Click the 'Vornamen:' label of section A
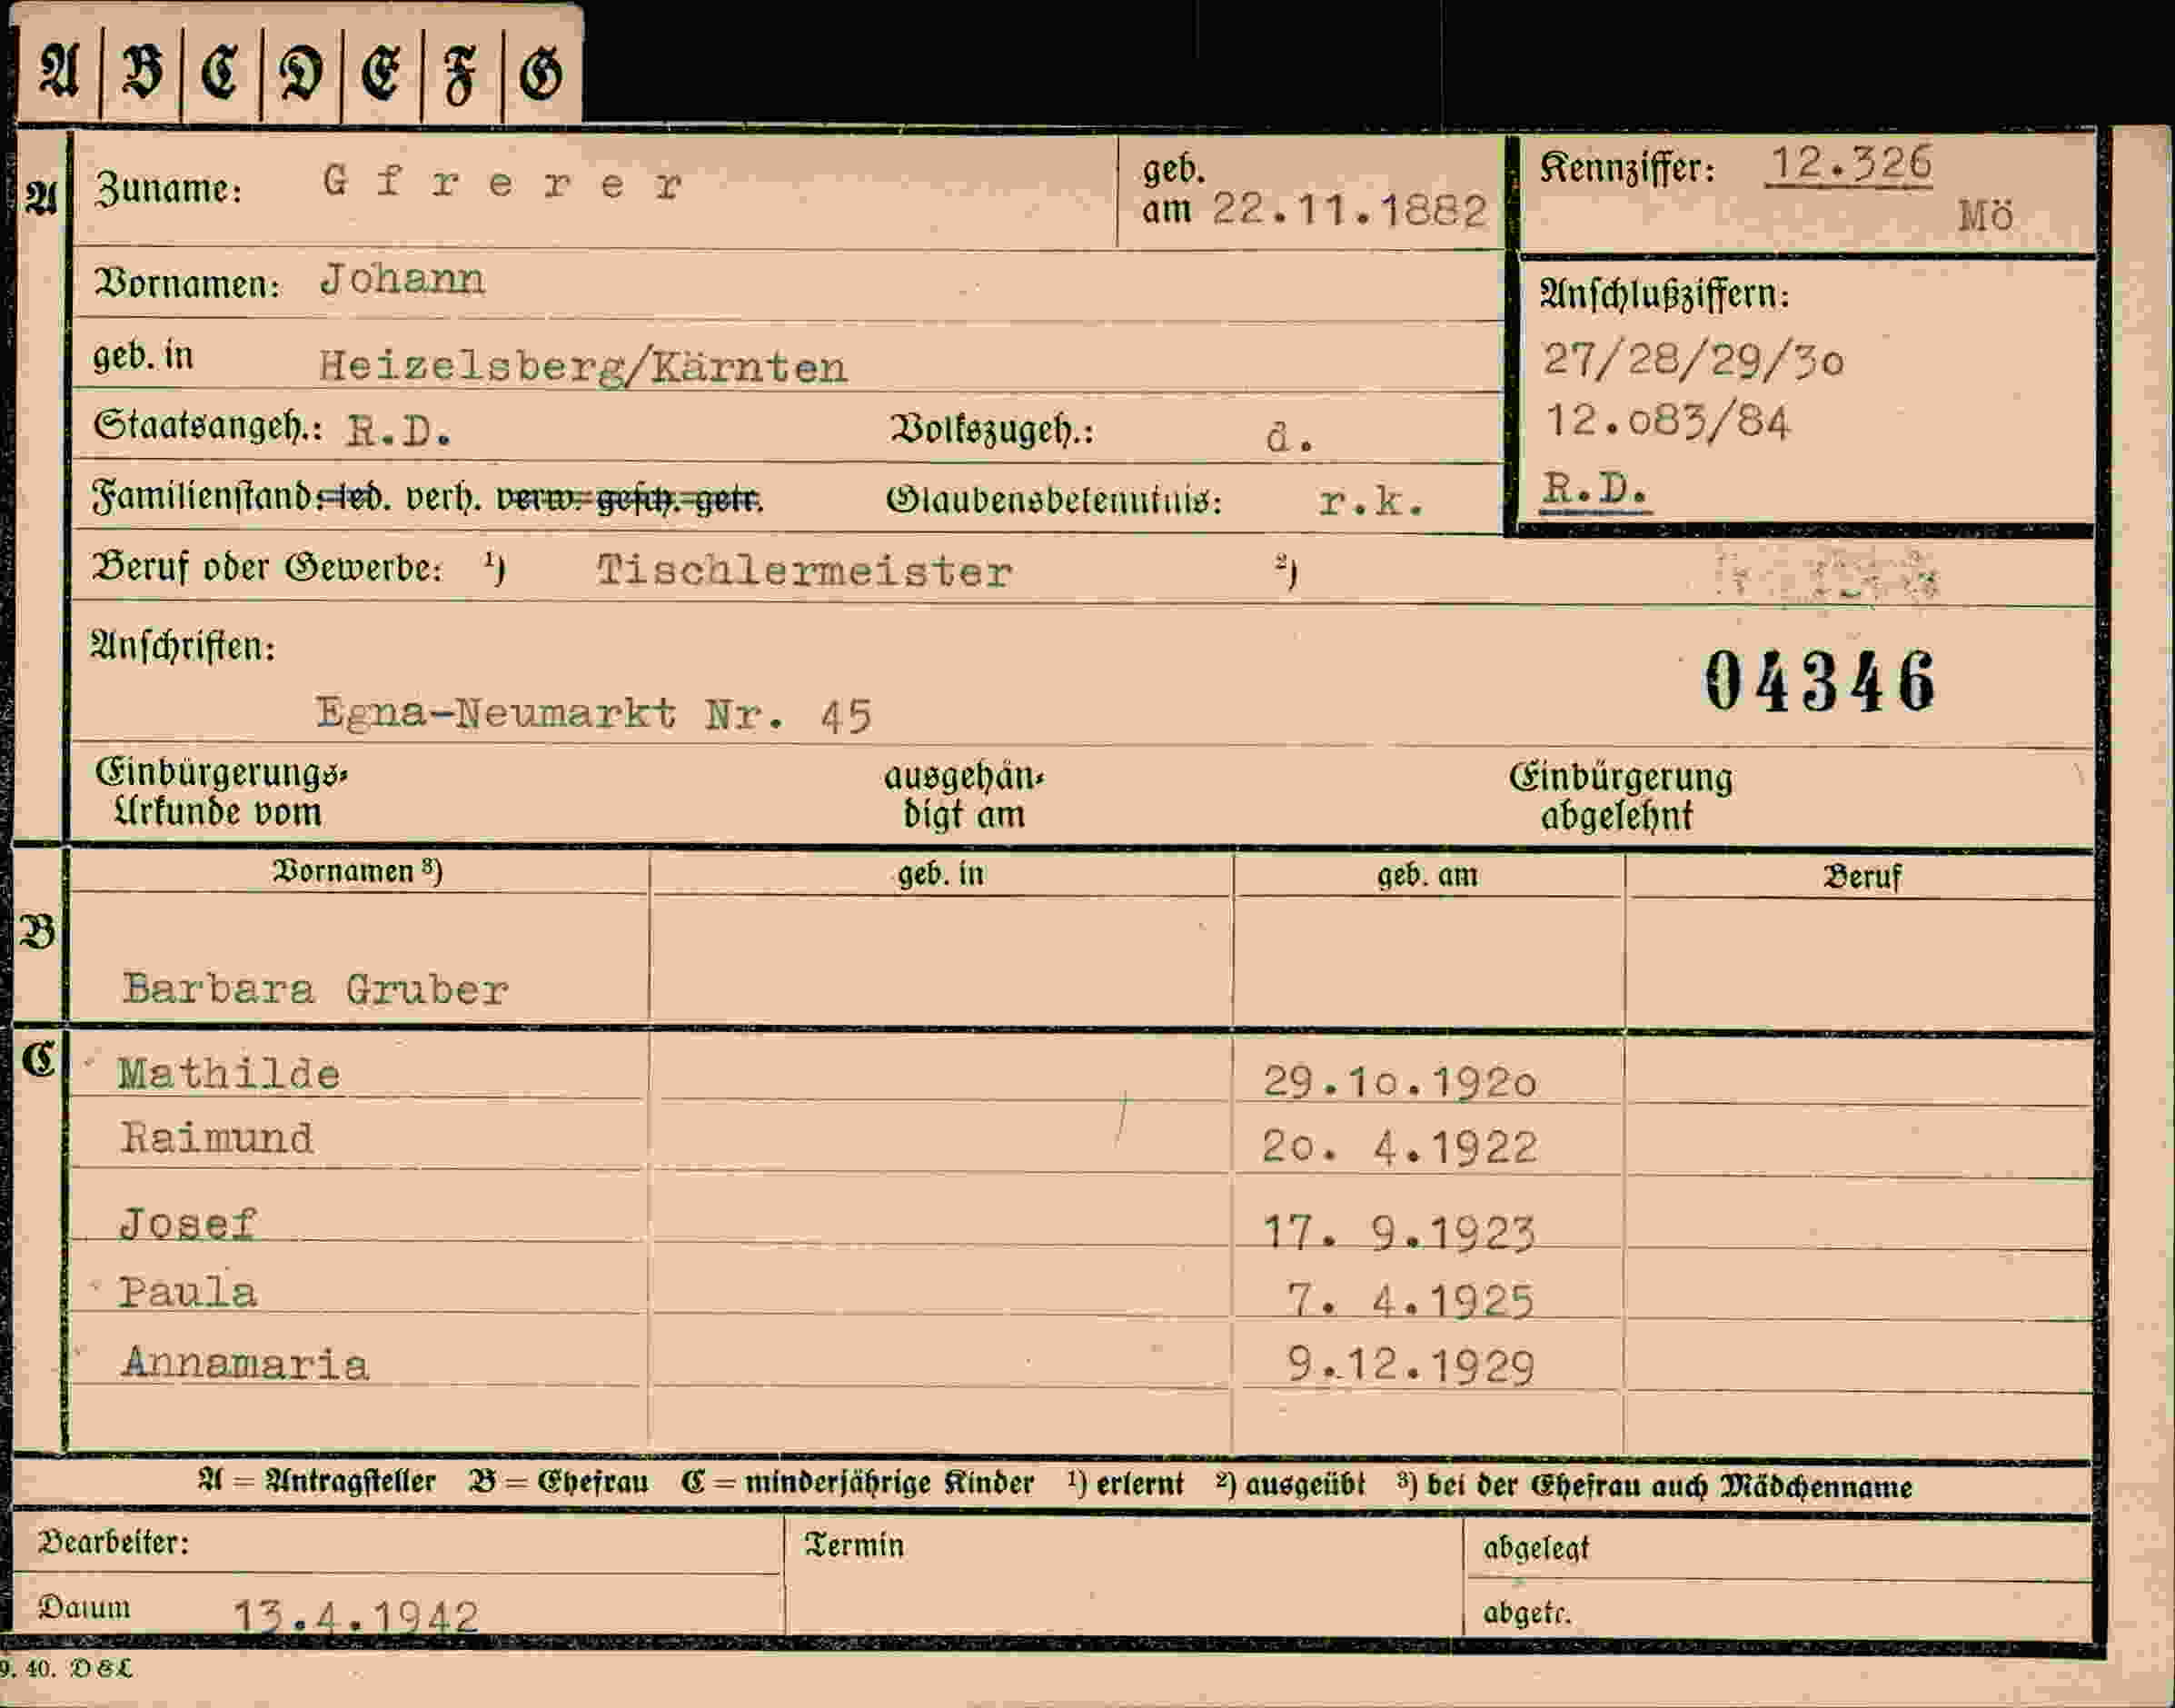 tap(186, 283)
